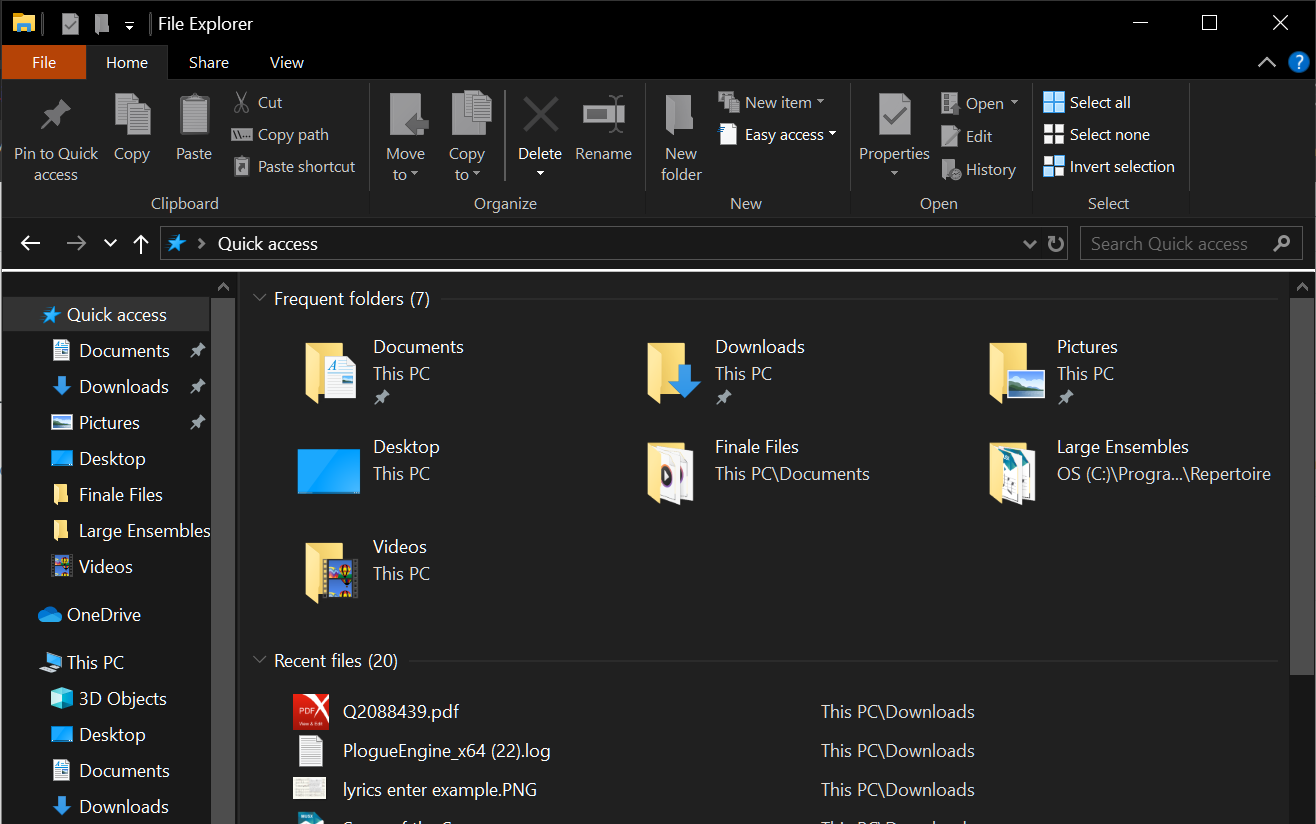Open the File tab
This screenshot has width=1316, height=824.
(44, 62)
